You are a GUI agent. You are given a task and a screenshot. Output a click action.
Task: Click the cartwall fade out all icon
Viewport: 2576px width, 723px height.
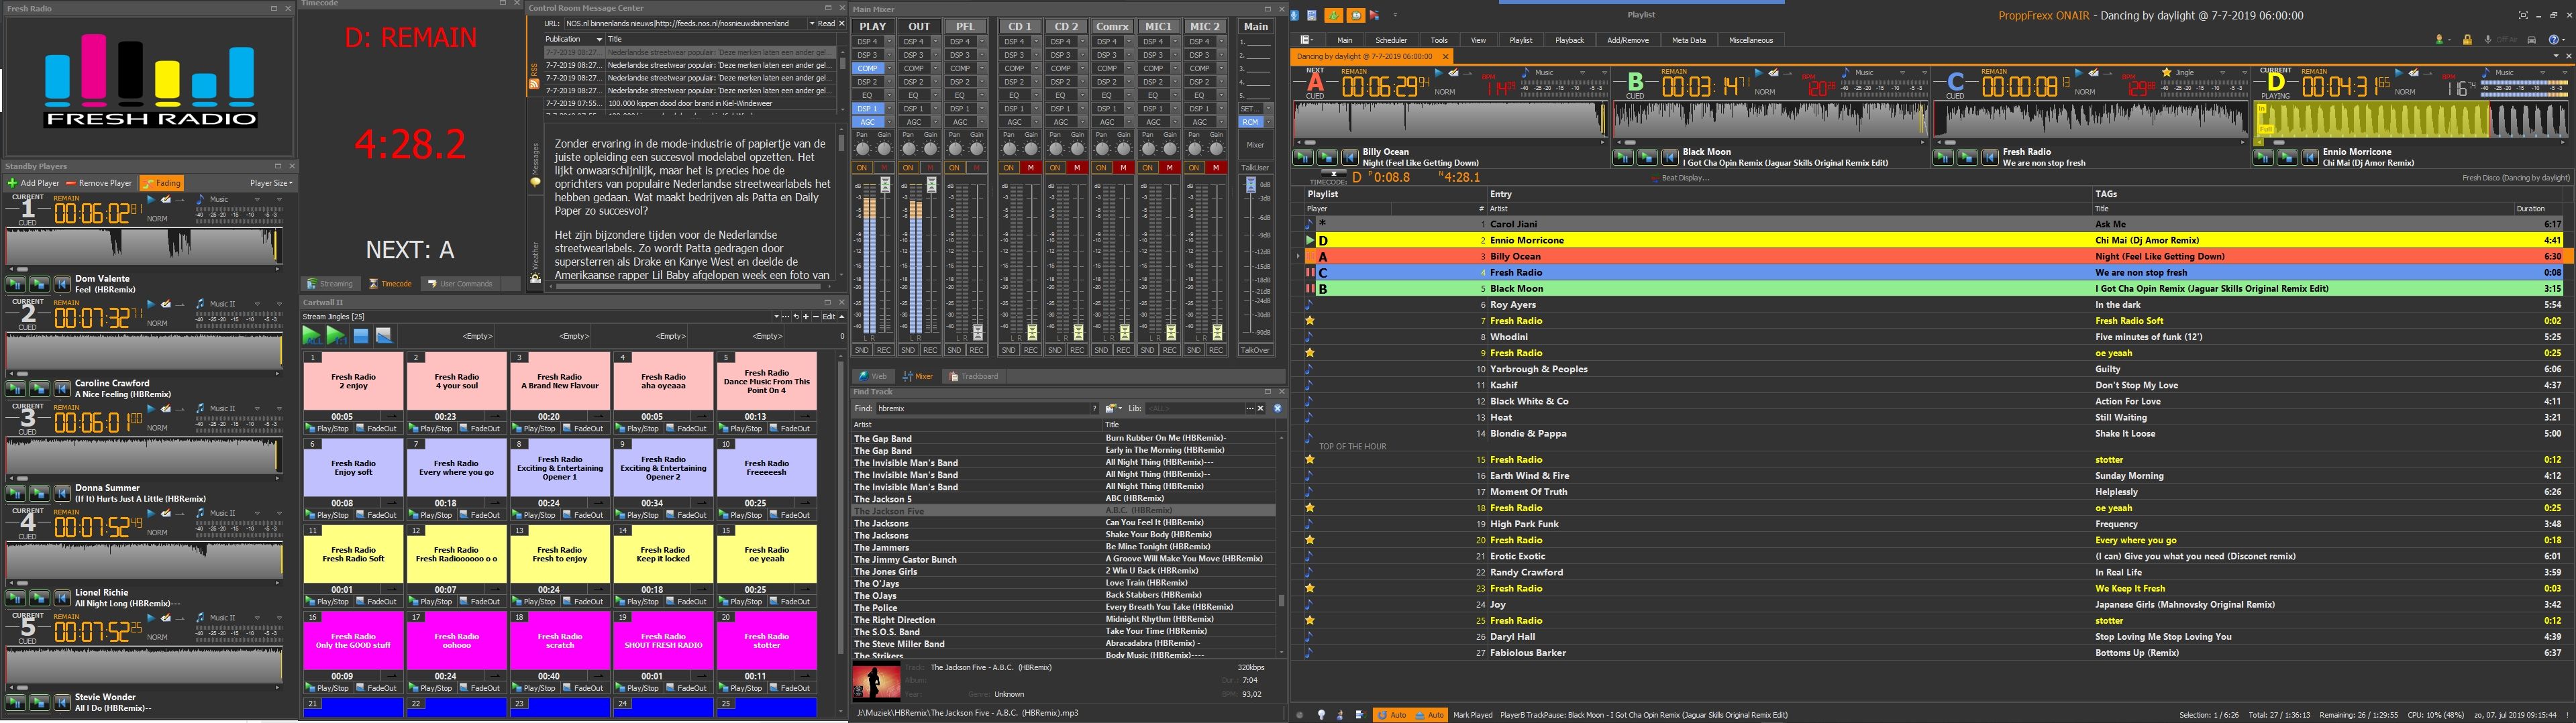click(x=384, y=336)
